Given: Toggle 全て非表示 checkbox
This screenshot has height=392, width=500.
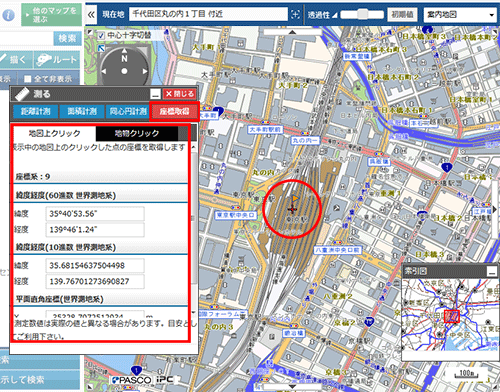Looking at the screenshot, I should coord(28,79).
